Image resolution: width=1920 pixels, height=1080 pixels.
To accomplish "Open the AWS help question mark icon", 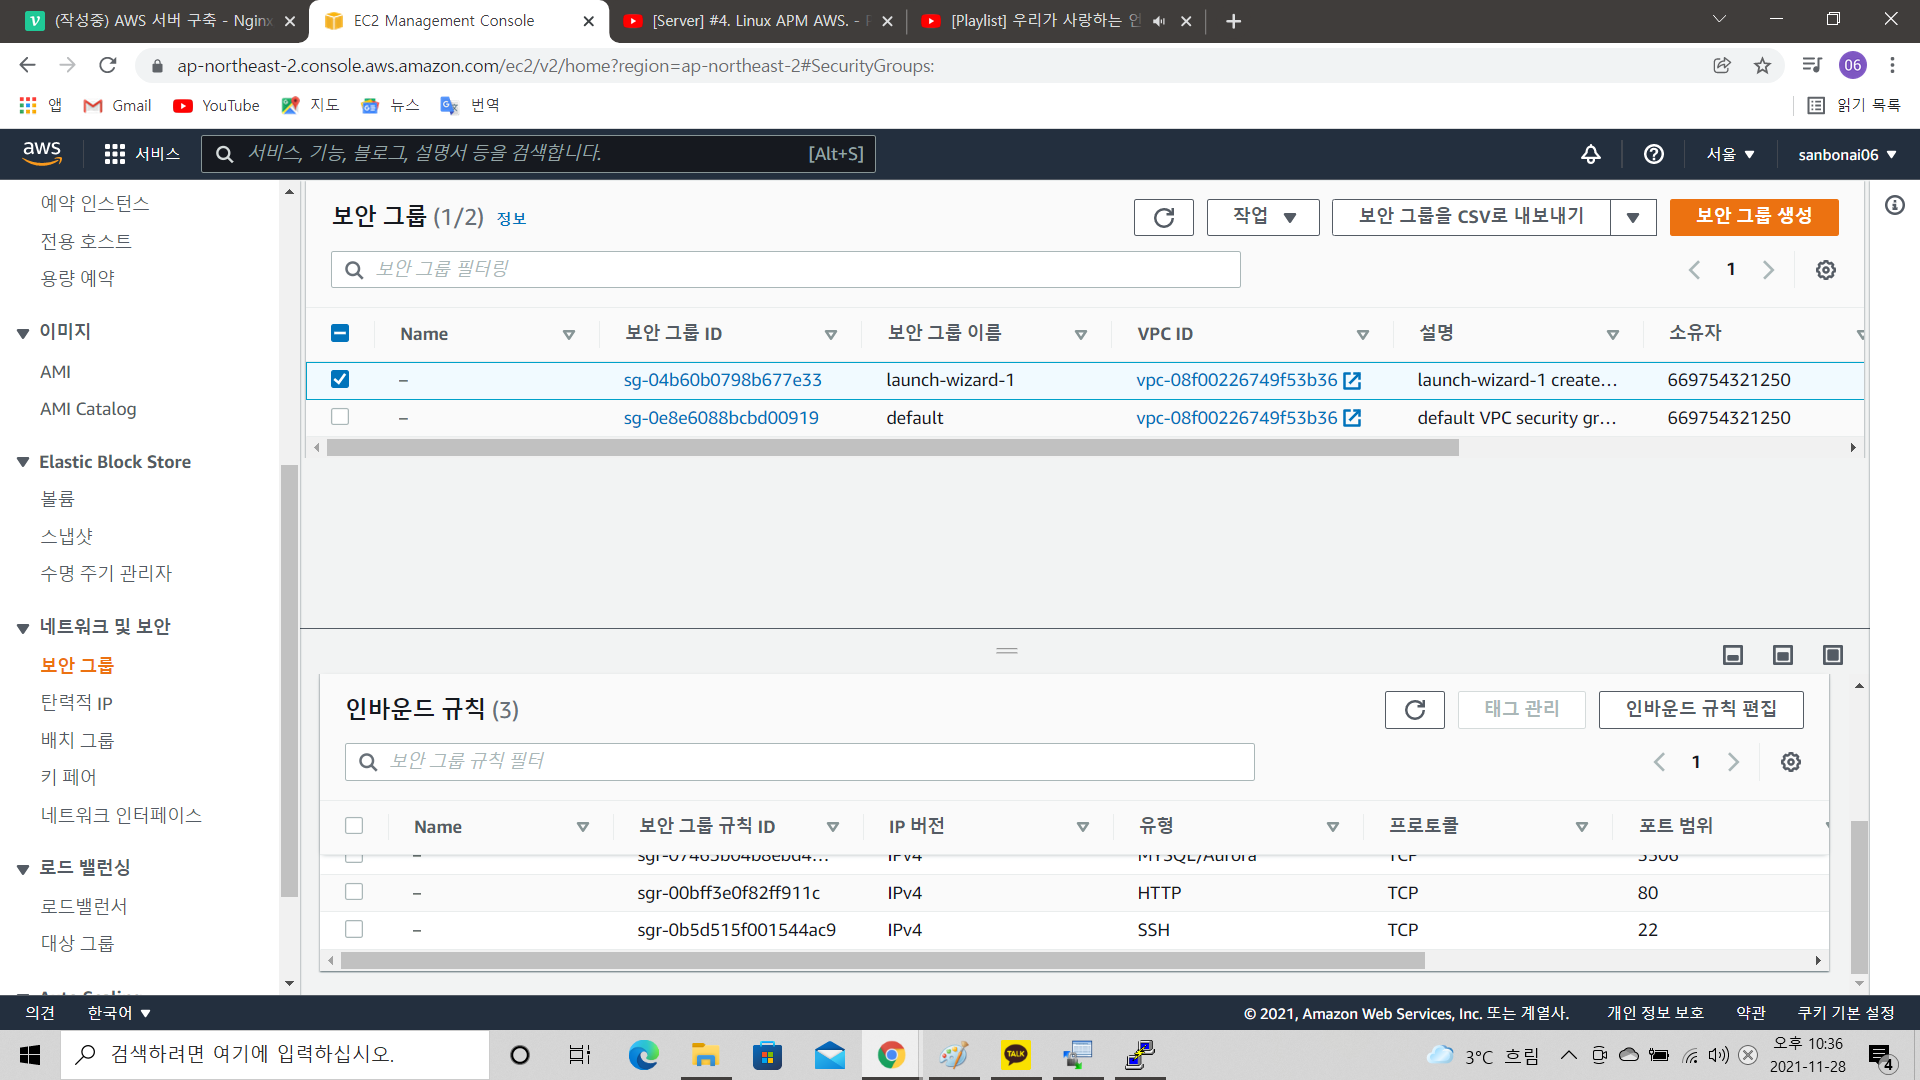I will (1653, 154).
